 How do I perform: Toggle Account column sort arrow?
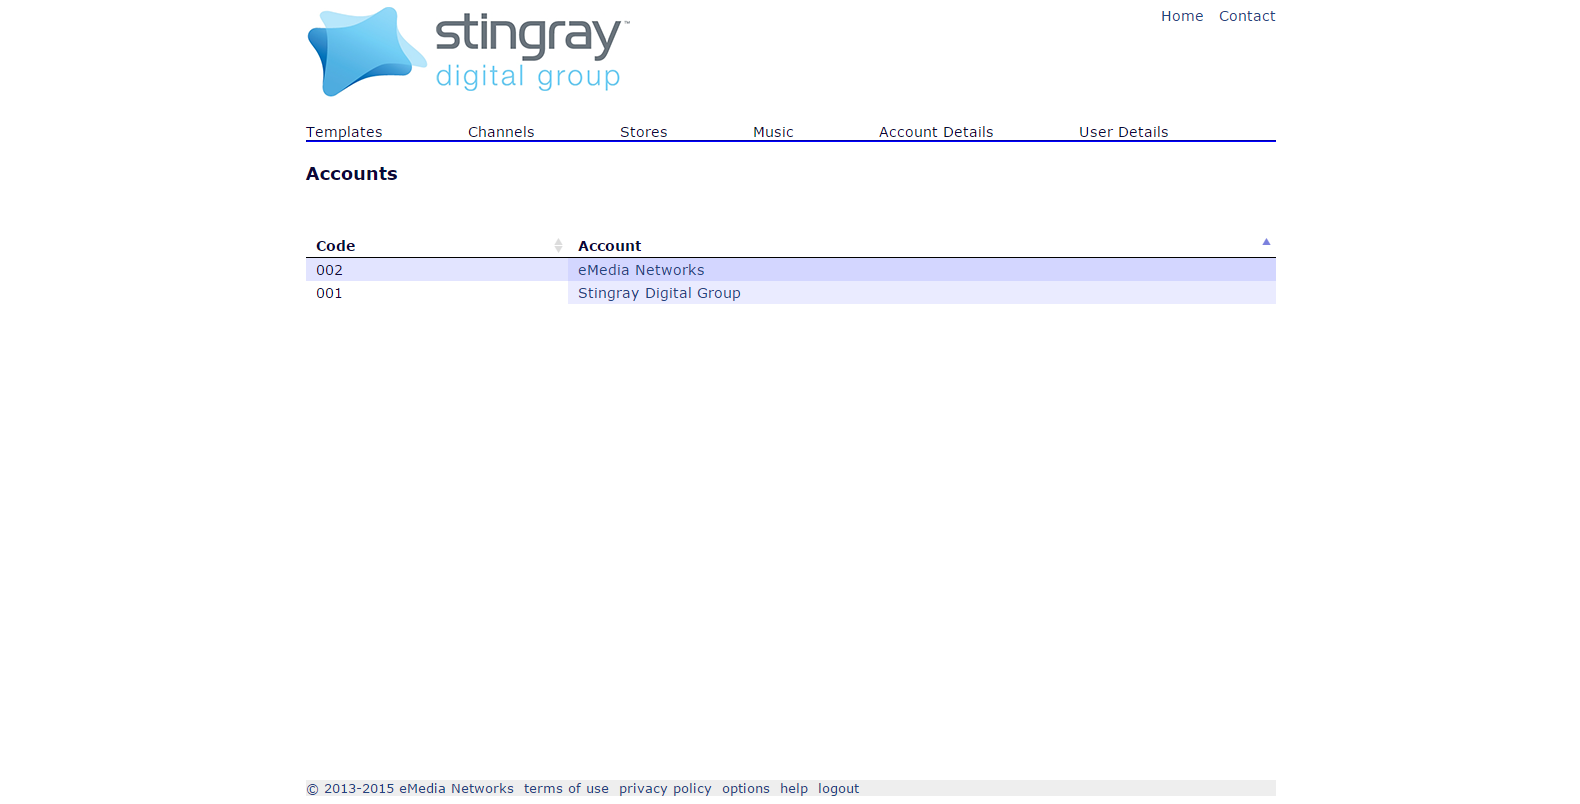[1266, 242]
